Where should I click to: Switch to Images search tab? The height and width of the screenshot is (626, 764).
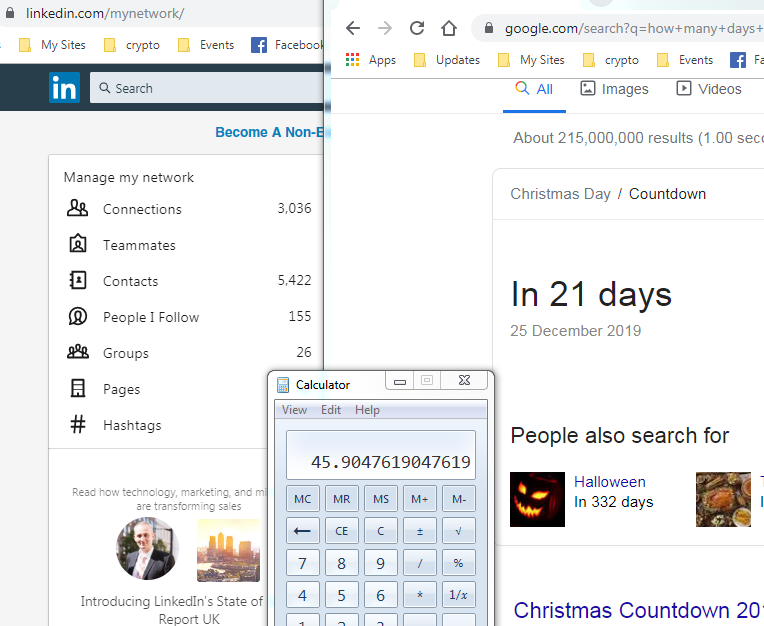(x=614, y=89)
